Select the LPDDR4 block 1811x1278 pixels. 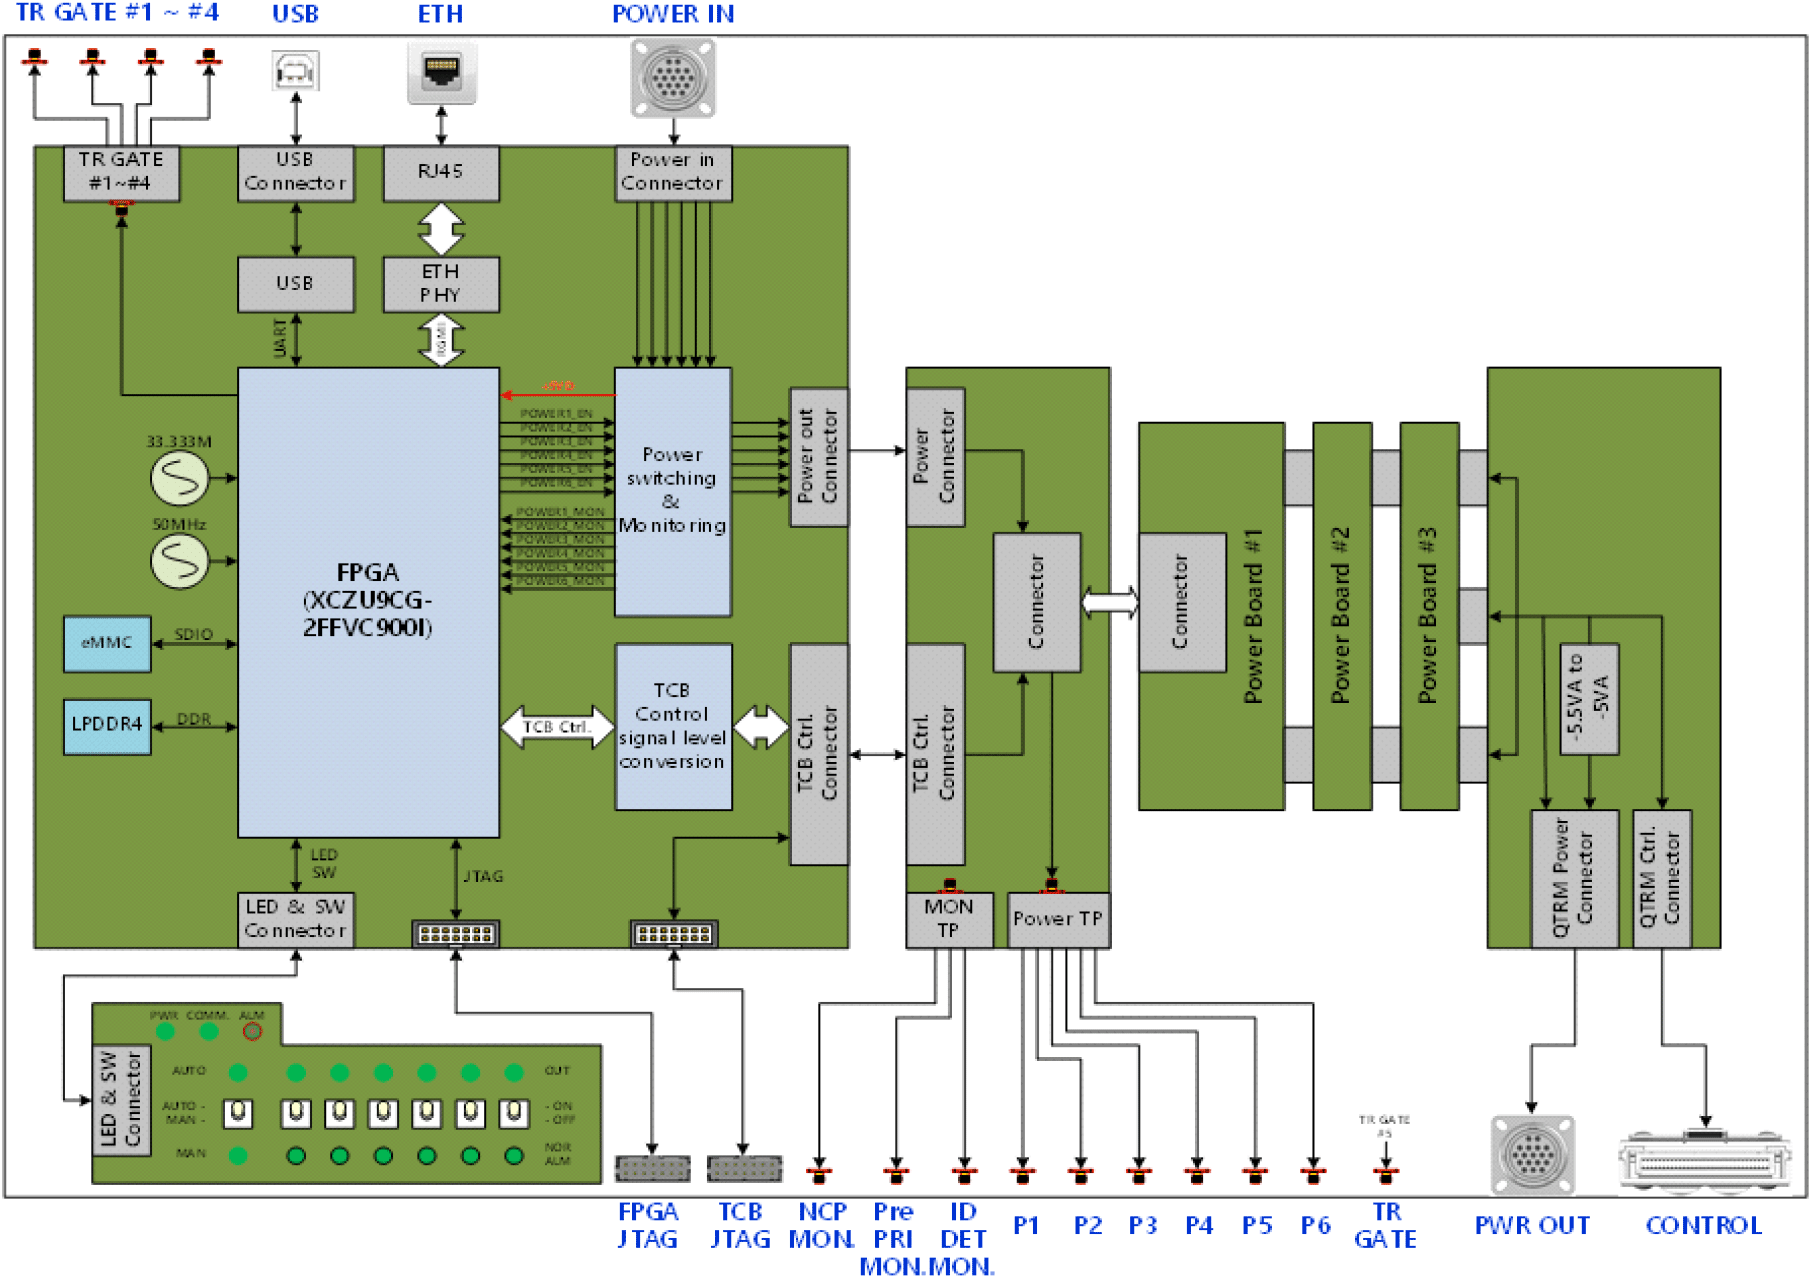click(x=107, y=726)
